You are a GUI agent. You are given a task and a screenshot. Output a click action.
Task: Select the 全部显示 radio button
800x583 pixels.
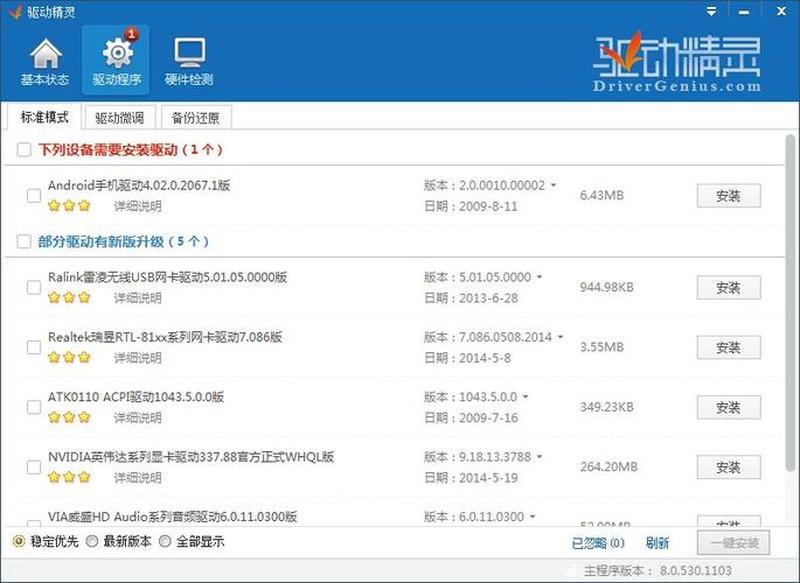(x=165, y=541)
